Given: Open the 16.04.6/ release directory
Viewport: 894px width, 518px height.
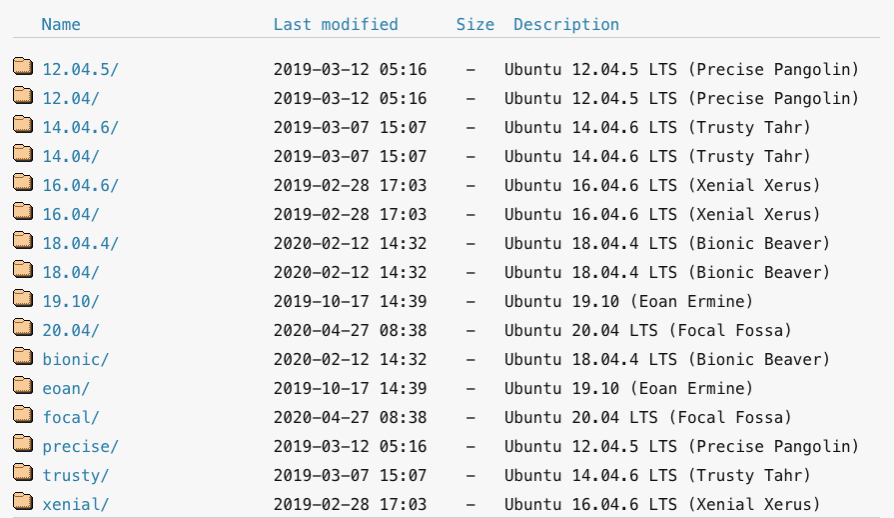Looking at the screenshot, I should click(x=80, y=185).
